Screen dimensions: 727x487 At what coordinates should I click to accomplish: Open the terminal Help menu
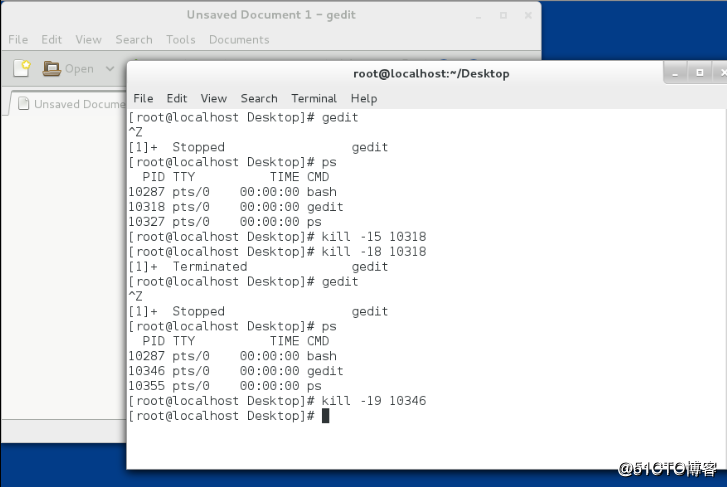(x=364, y=98)
